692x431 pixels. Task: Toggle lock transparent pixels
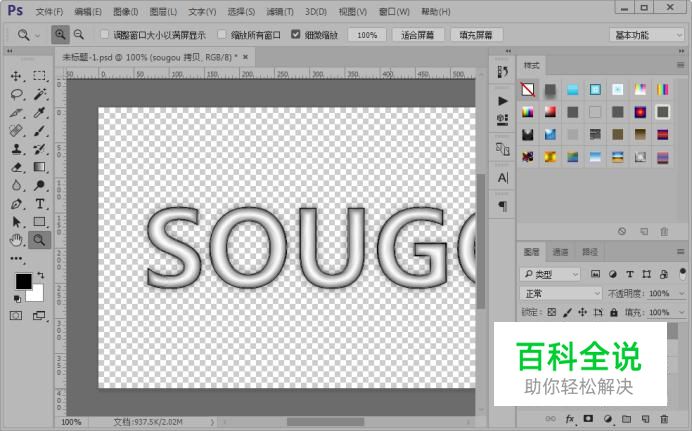point(552,312)
